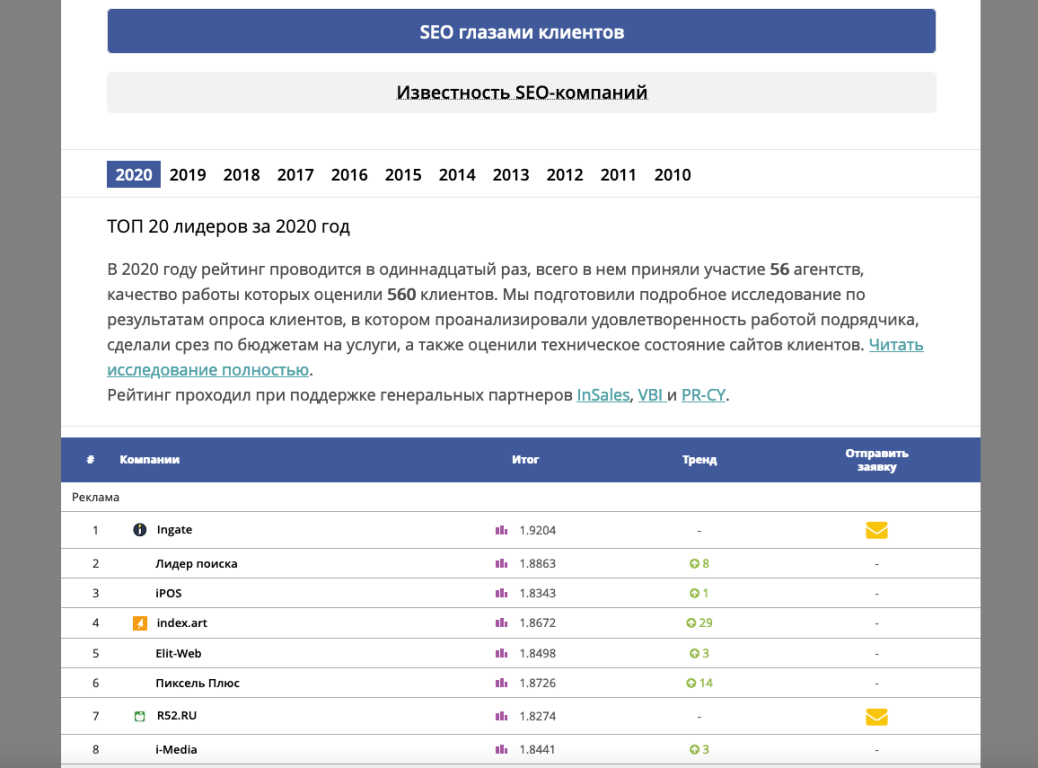Switch to the 2017 year tab
Image resolution: width=1038 pixels, height=768 pixels.
pos(295,175)
